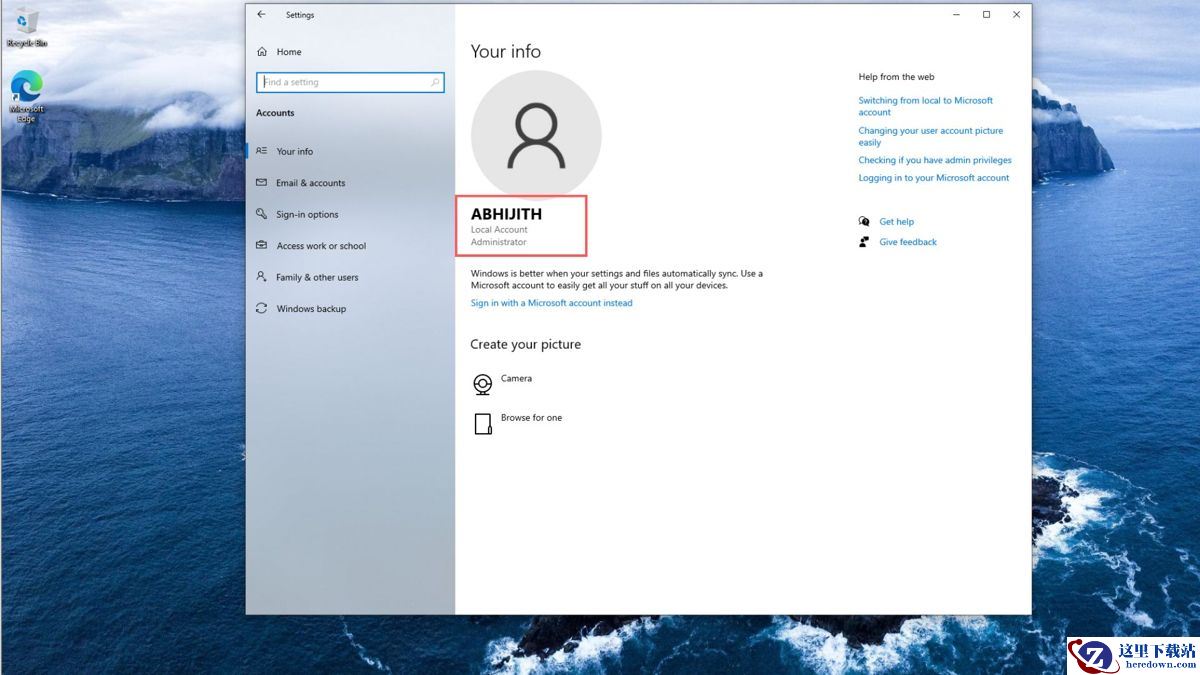The width and height of the screenshot is (1200, 675).
Task: Open the Camera option icon
Action: (483, 384)
